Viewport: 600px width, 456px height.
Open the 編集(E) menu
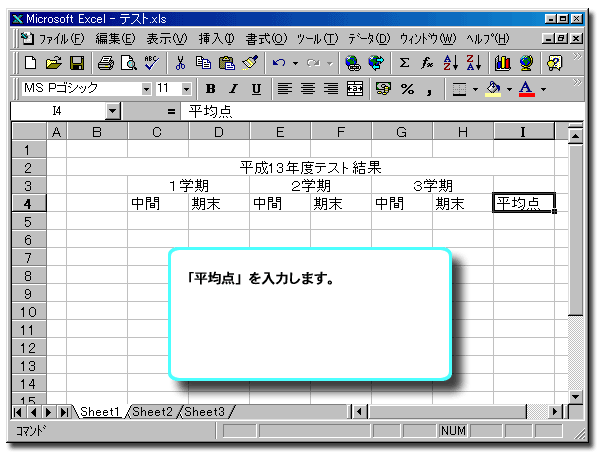tap(115, 39)
